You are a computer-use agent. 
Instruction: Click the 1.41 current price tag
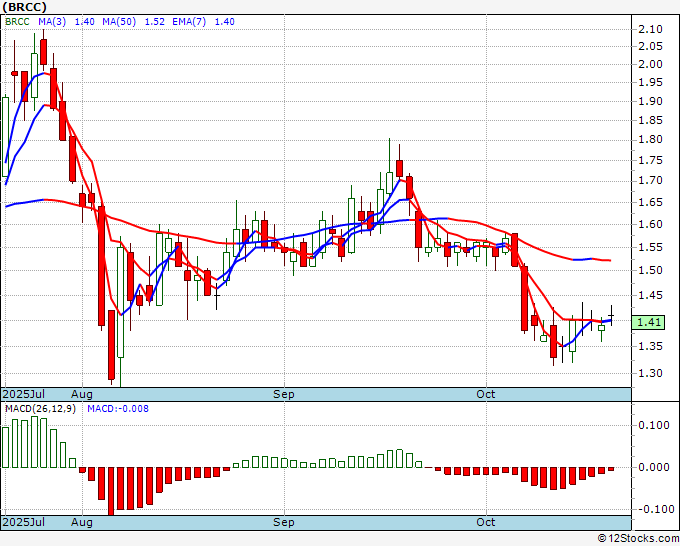650,322
